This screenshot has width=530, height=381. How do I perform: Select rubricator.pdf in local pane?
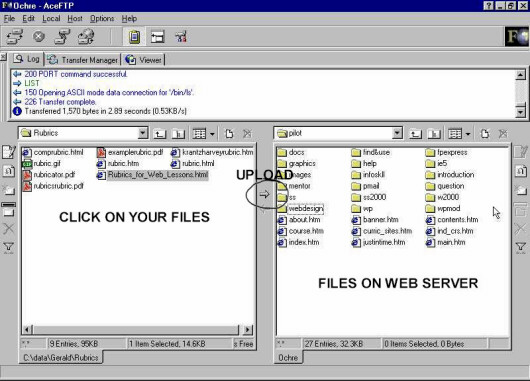point(49,175)
